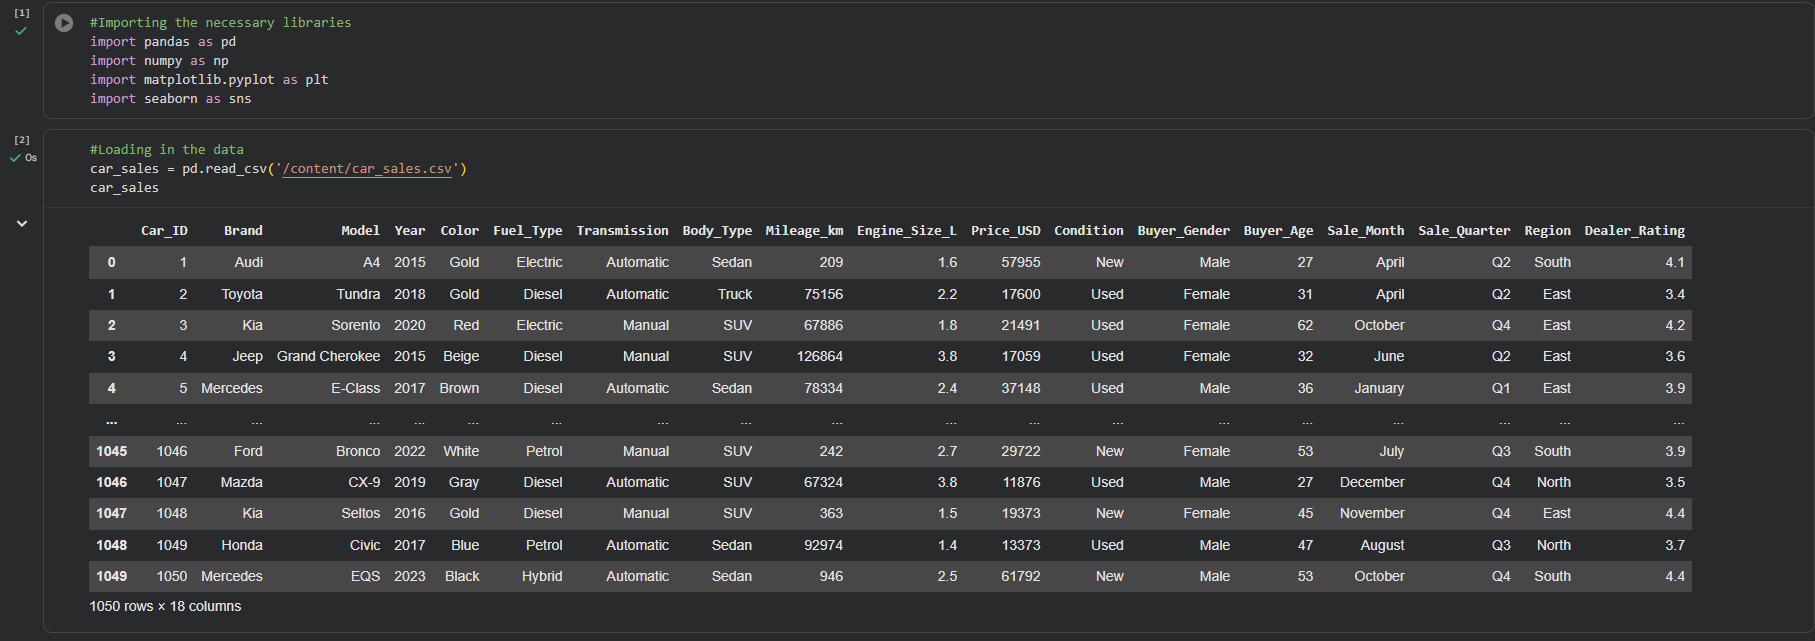The width and height of the screenshot is (1815, 641).
Task: Run the first code cell
Action: [64, 23]
